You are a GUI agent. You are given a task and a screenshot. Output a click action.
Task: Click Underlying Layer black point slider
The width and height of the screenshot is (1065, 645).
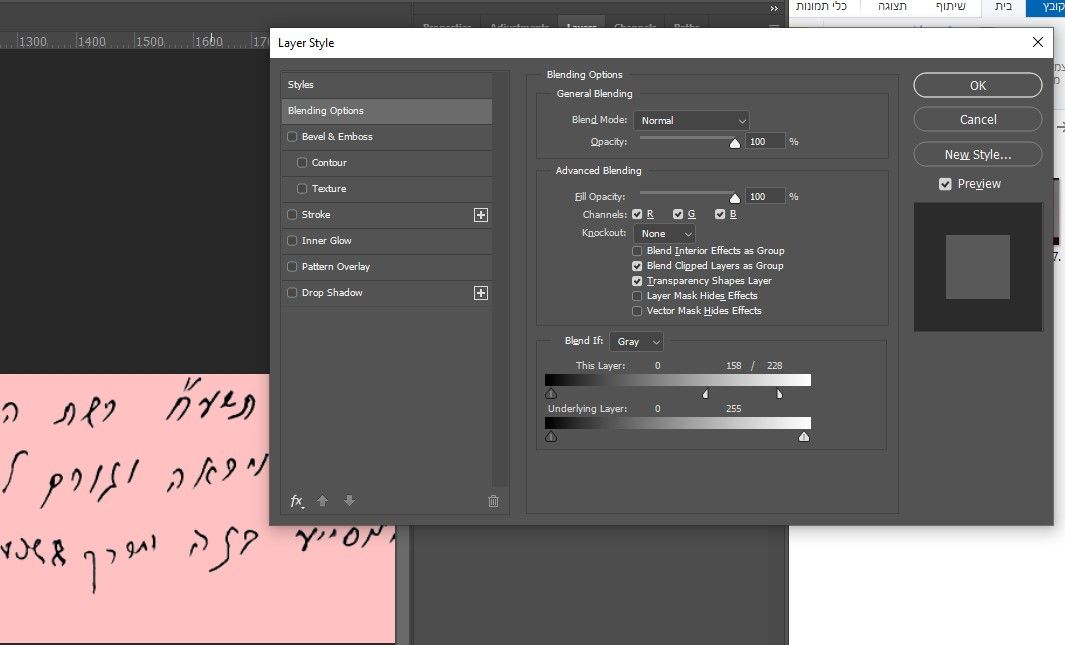point(551,437)
